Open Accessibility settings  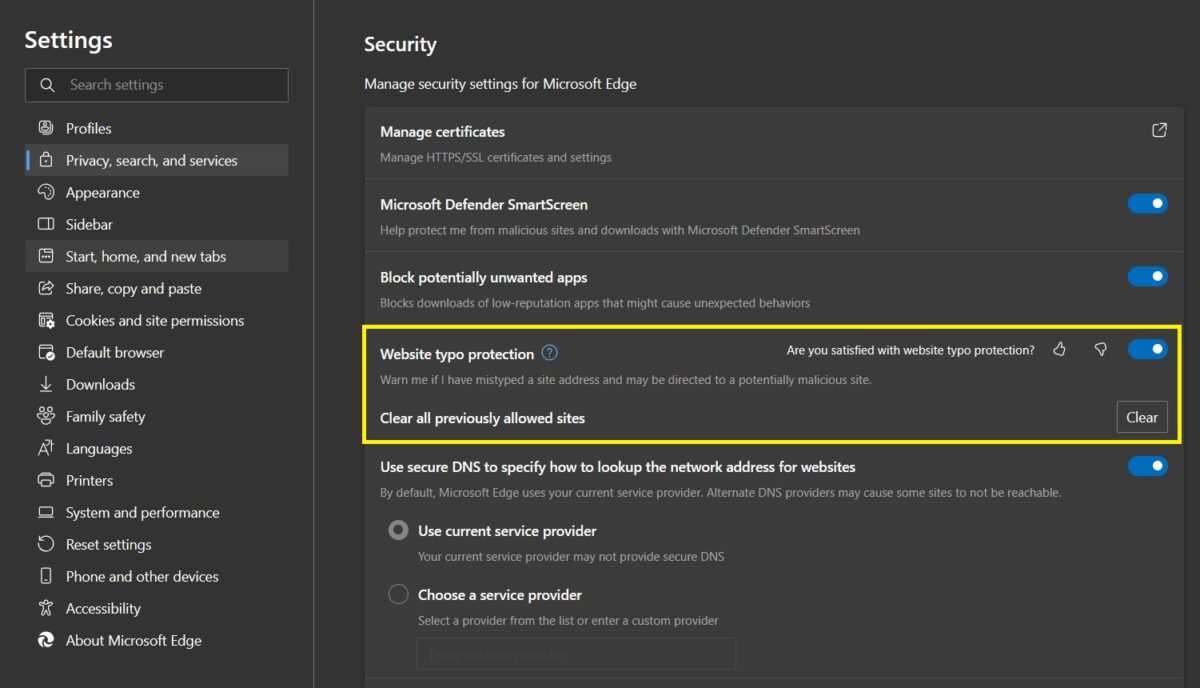[156, 608]
